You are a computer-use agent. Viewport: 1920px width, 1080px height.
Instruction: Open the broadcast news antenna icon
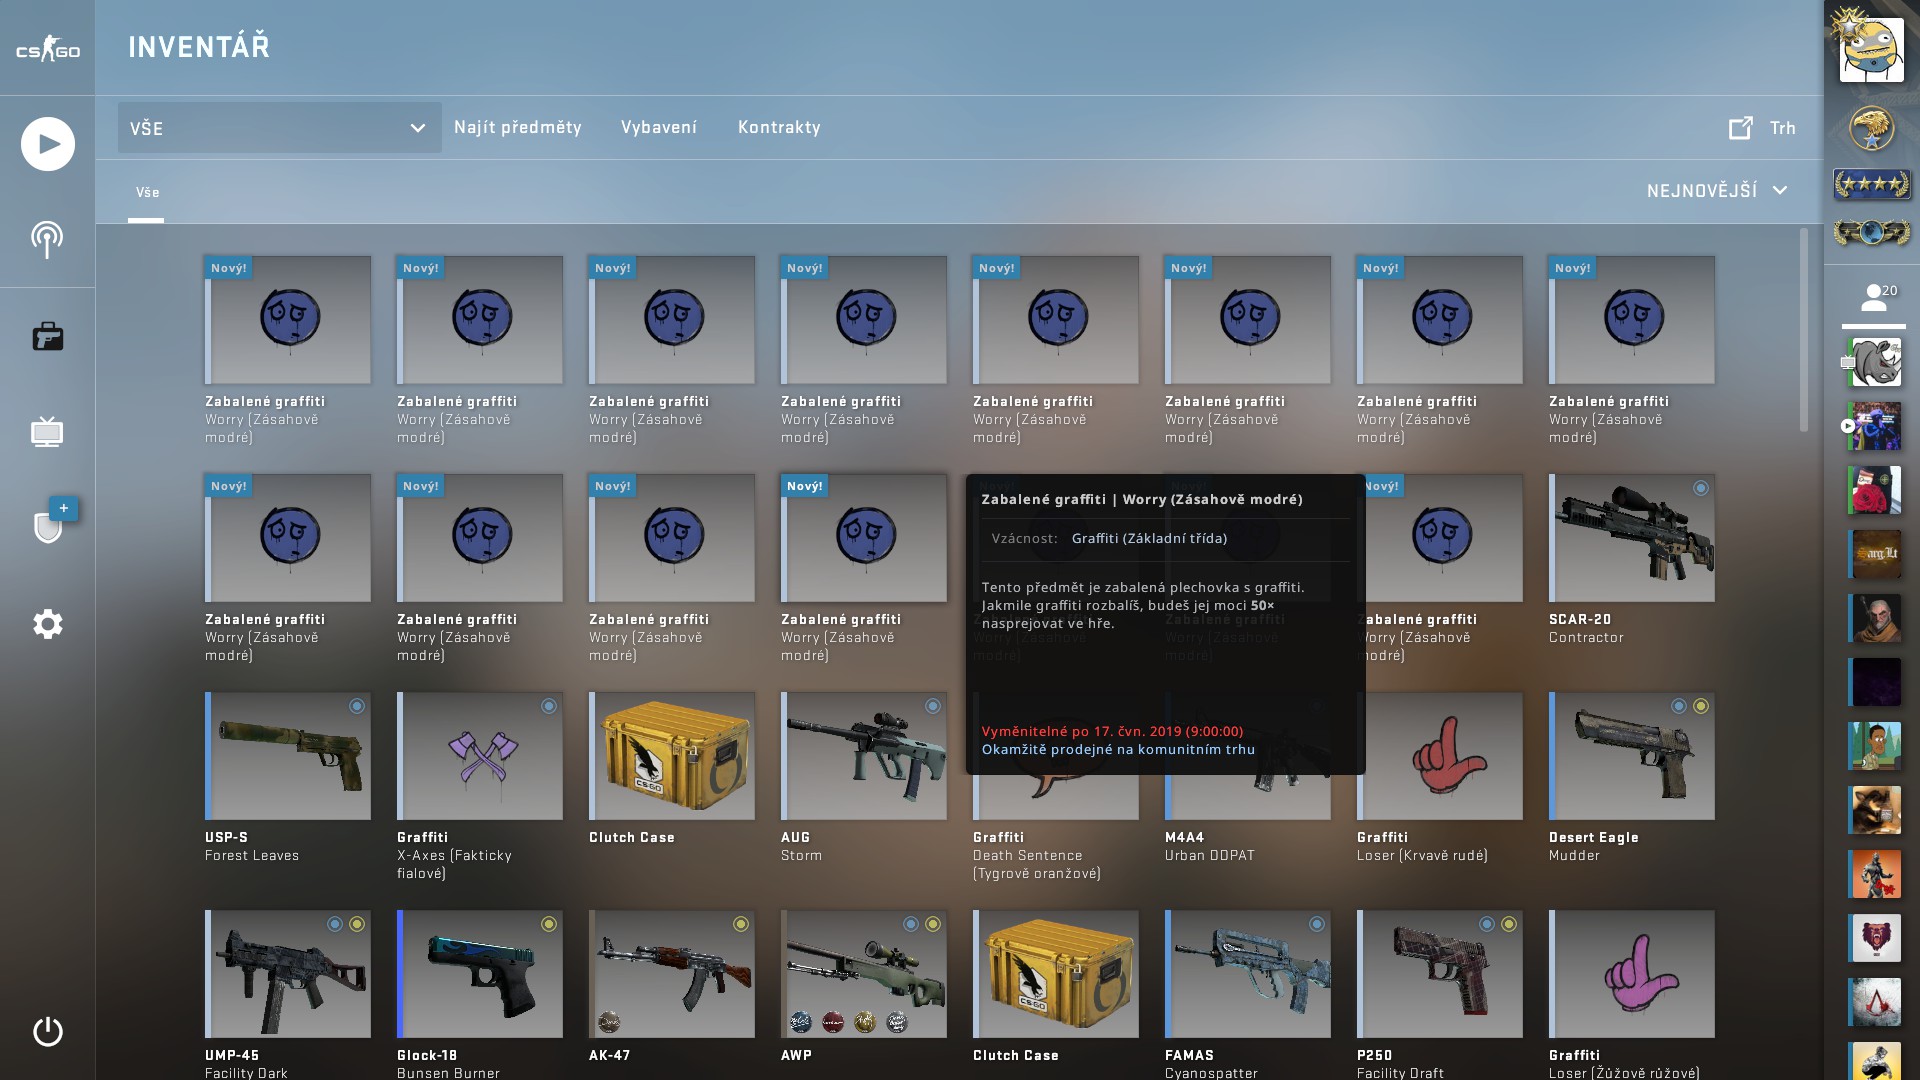pos(47,239)
